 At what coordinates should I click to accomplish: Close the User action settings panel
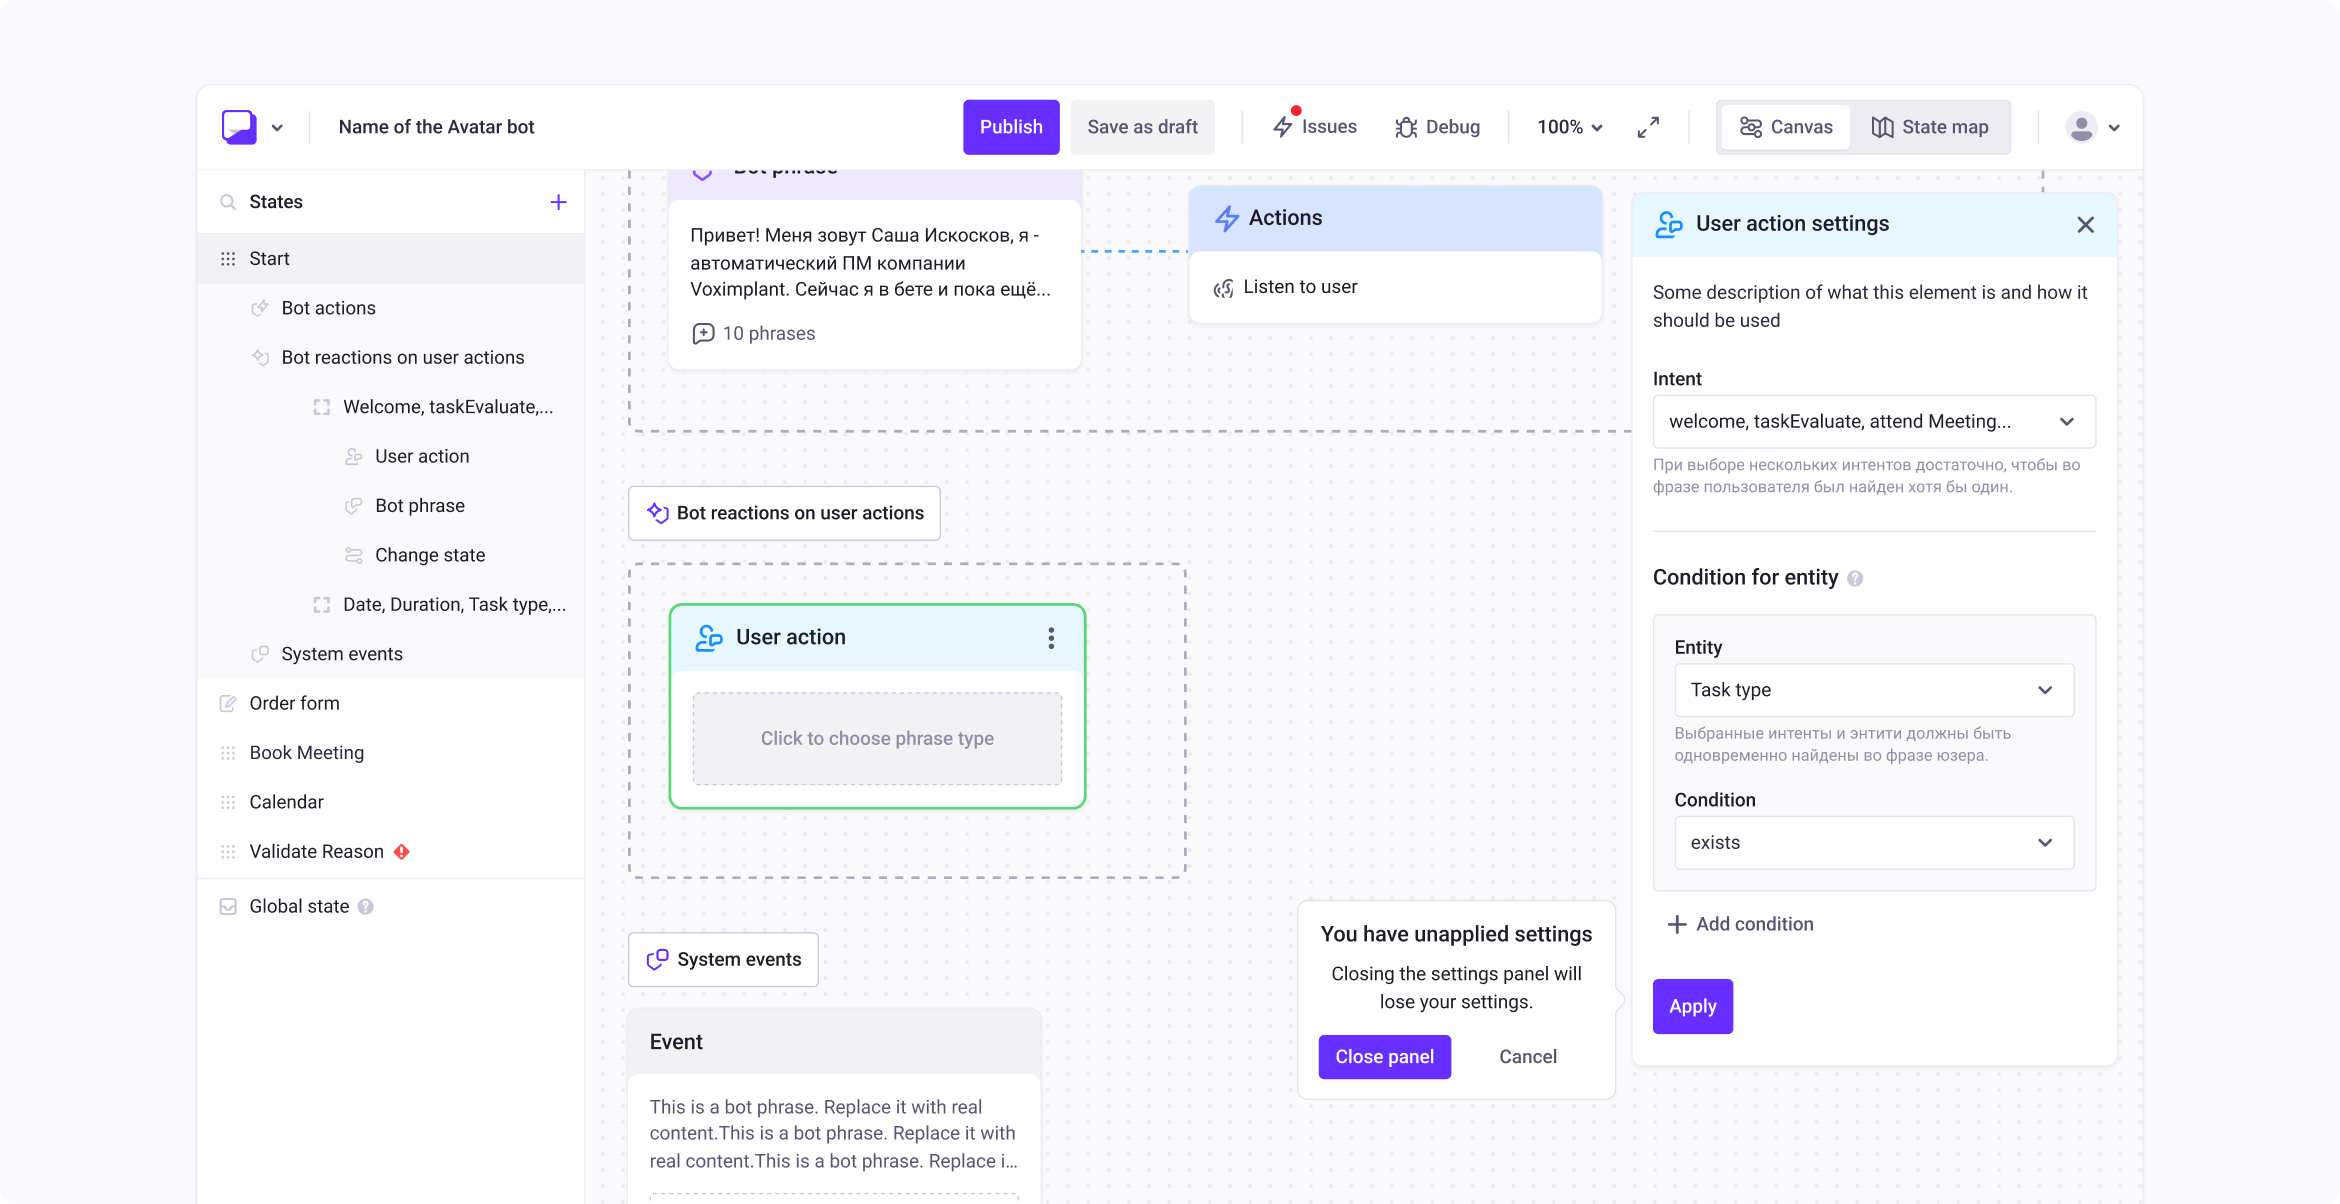pyautogui.click(x=2085, y=225)
